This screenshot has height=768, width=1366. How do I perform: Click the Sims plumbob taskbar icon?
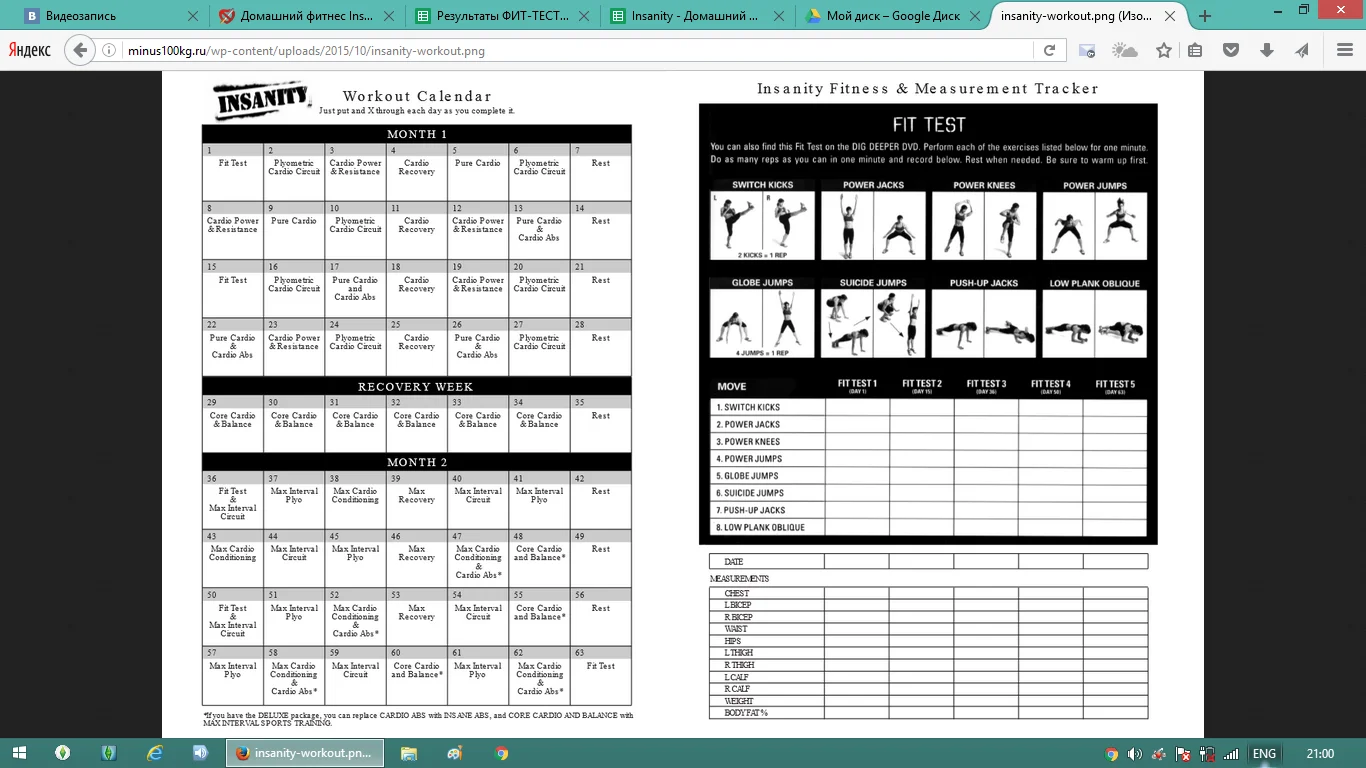tap(63, 753)
